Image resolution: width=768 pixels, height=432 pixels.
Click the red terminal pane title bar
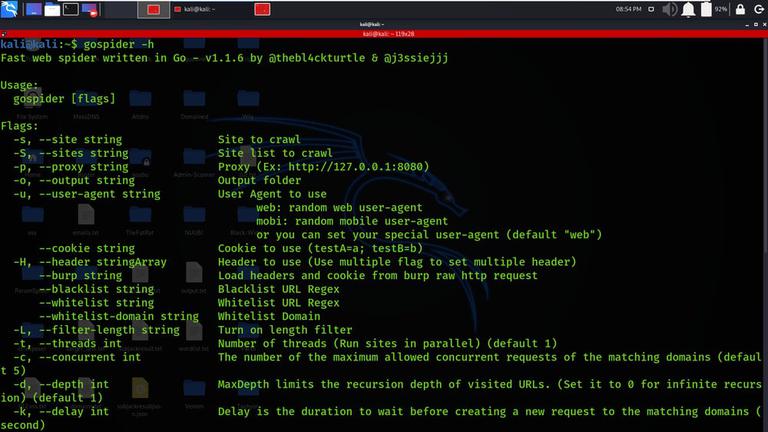coord(384,34)
